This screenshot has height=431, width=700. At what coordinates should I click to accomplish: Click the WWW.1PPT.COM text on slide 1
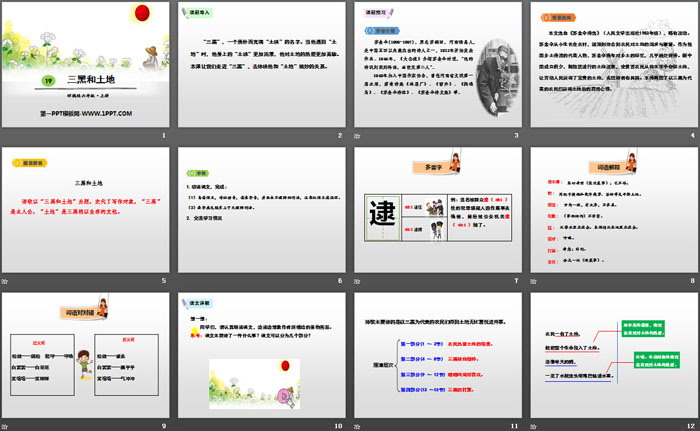[x=107, y=113]
